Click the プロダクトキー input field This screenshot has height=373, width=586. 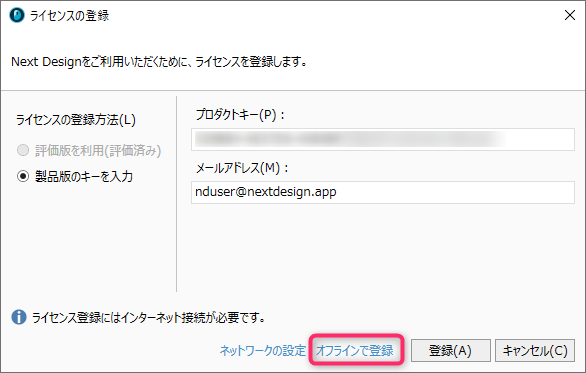(x=383, y=139)
